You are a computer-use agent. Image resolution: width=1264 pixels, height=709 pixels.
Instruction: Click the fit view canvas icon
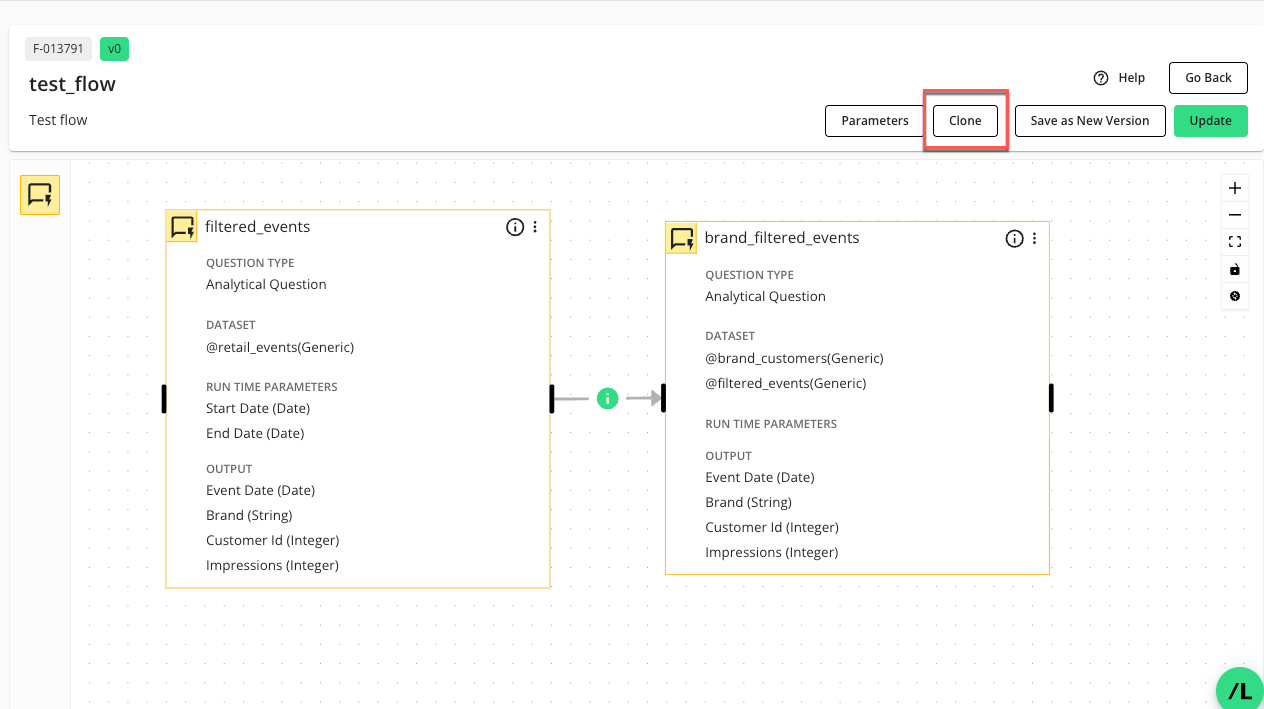tap(1235, 242)
